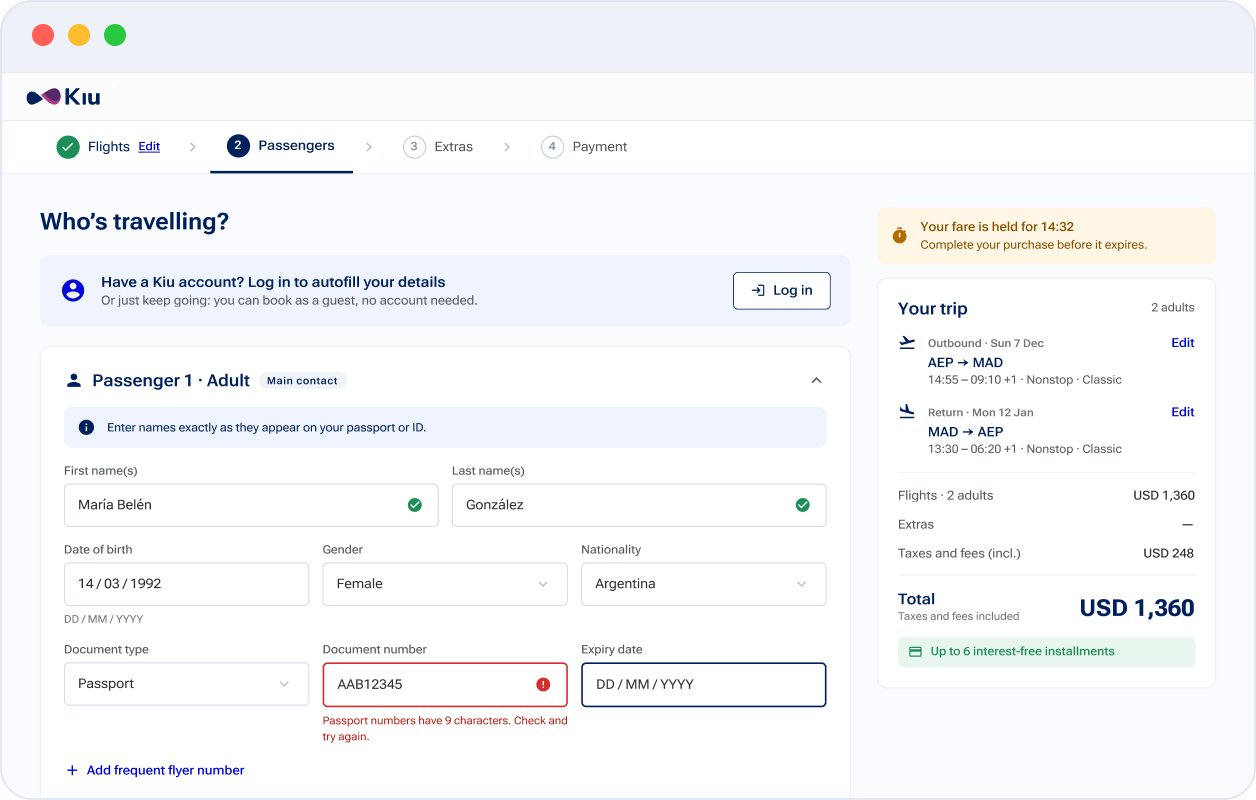Click the green check inside First name field
Screen dimensions: 1256x800
tap(415, 505)
